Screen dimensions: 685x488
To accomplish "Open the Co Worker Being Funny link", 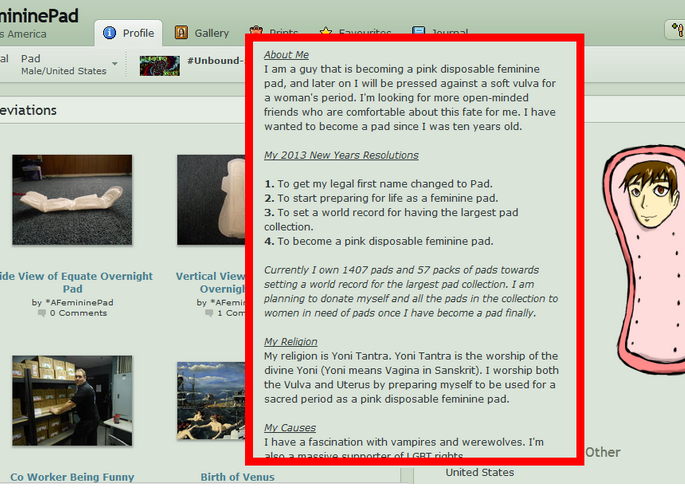I will pos(72,477).
